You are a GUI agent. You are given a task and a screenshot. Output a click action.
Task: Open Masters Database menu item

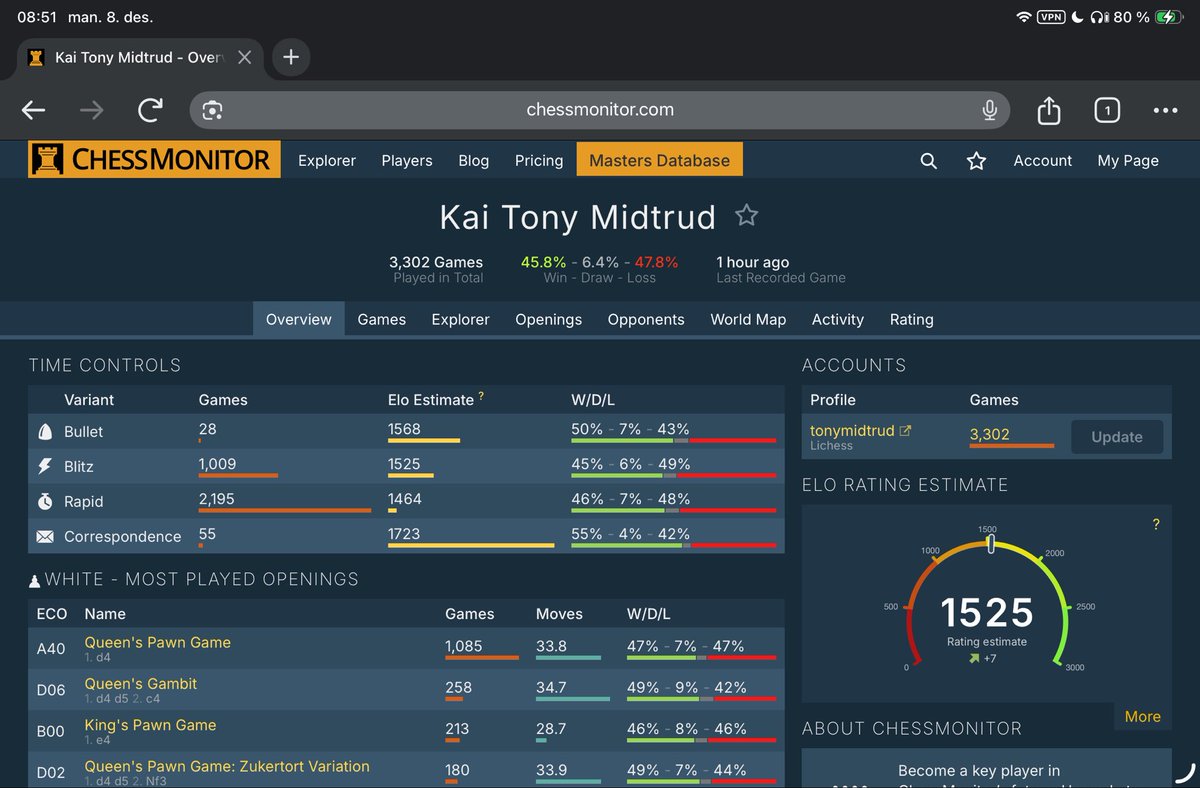click(x=659, y=160)
